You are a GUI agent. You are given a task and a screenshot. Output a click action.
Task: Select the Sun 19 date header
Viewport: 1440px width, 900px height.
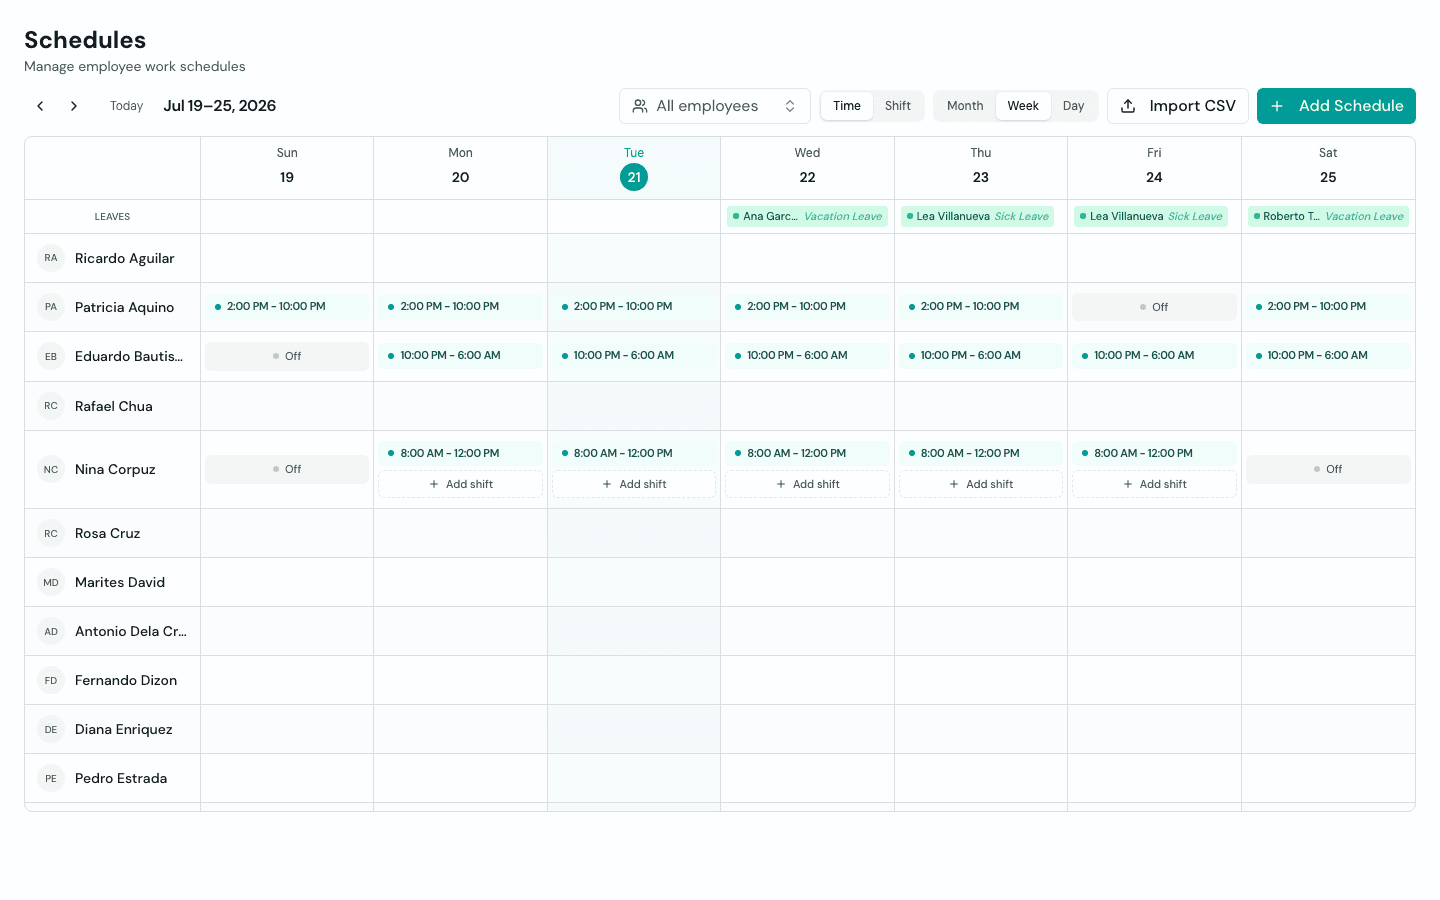point(287,168)
